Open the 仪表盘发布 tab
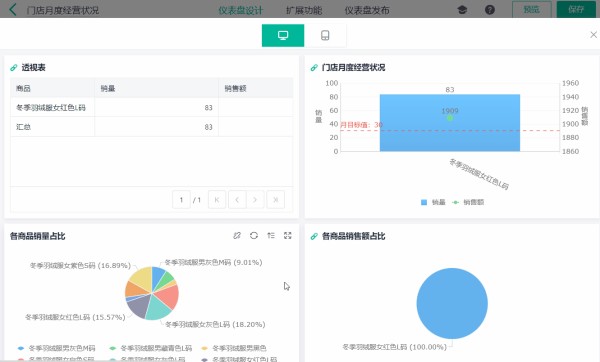The width and height of the screenshot is (600, 362). pyautogui.click(x=367, y=10)
